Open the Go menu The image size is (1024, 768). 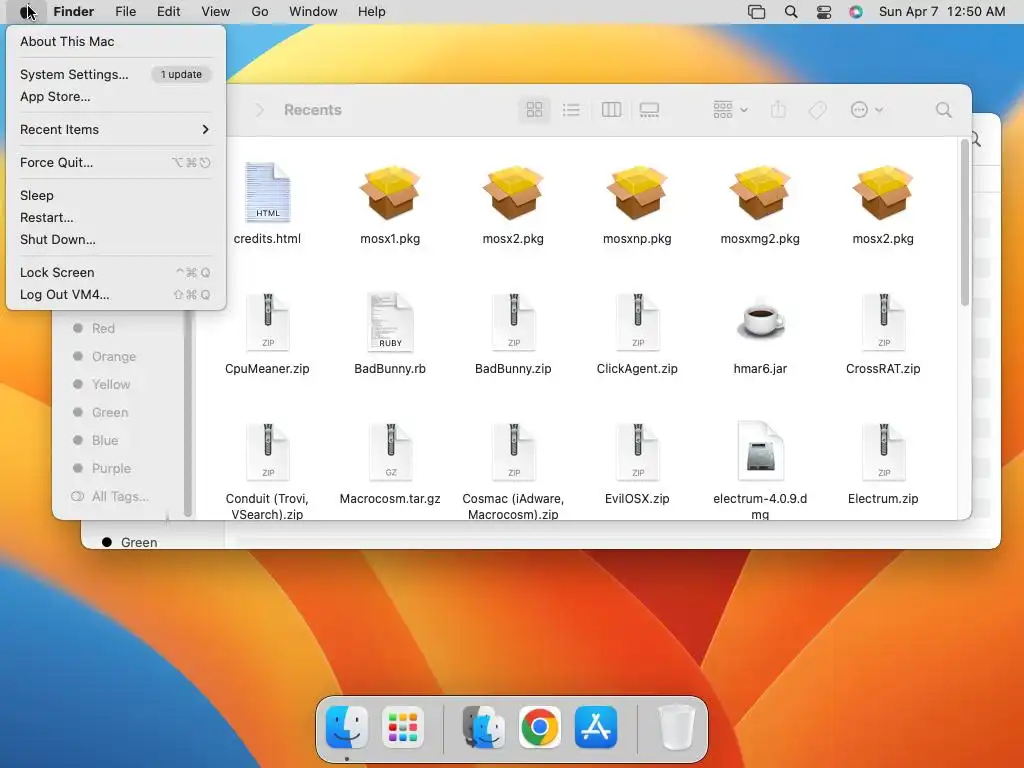260,12
